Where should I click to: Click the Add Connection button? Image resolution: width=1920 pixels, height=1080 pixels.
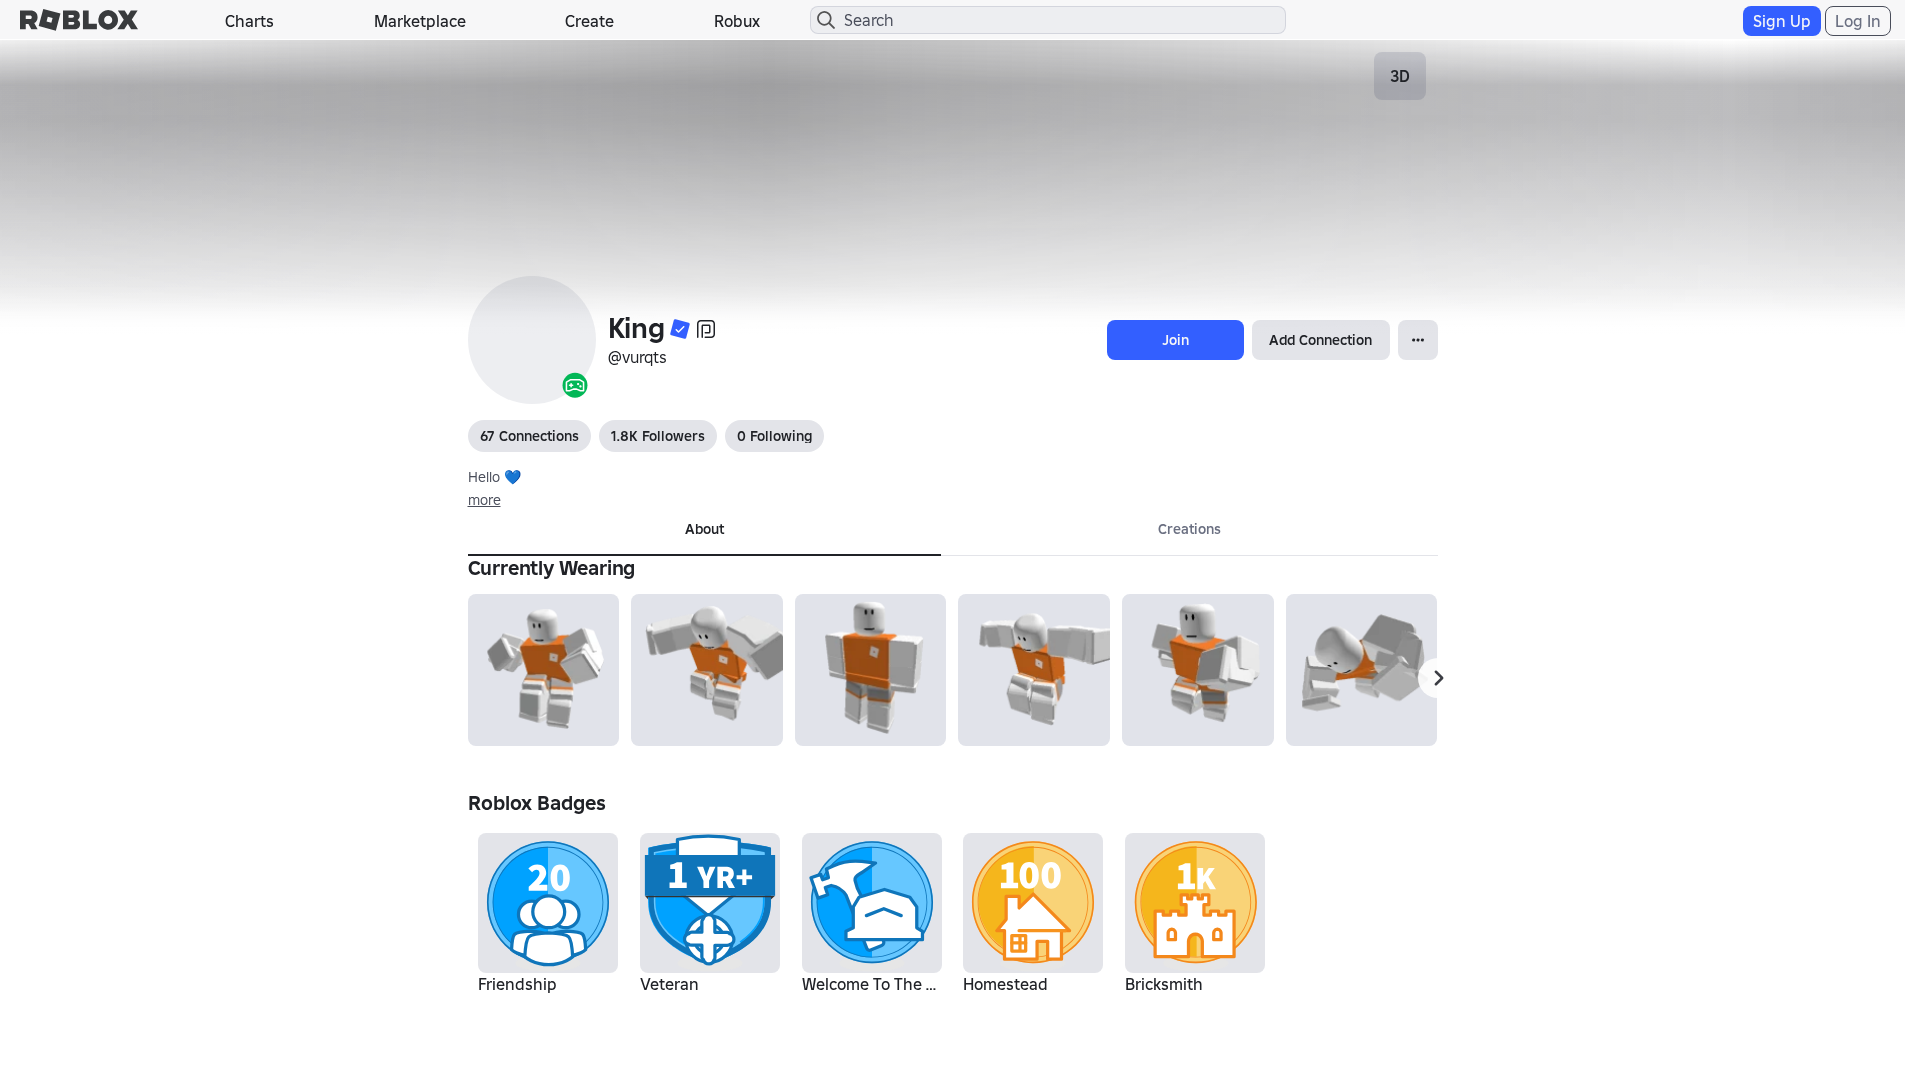(1320, 340)
